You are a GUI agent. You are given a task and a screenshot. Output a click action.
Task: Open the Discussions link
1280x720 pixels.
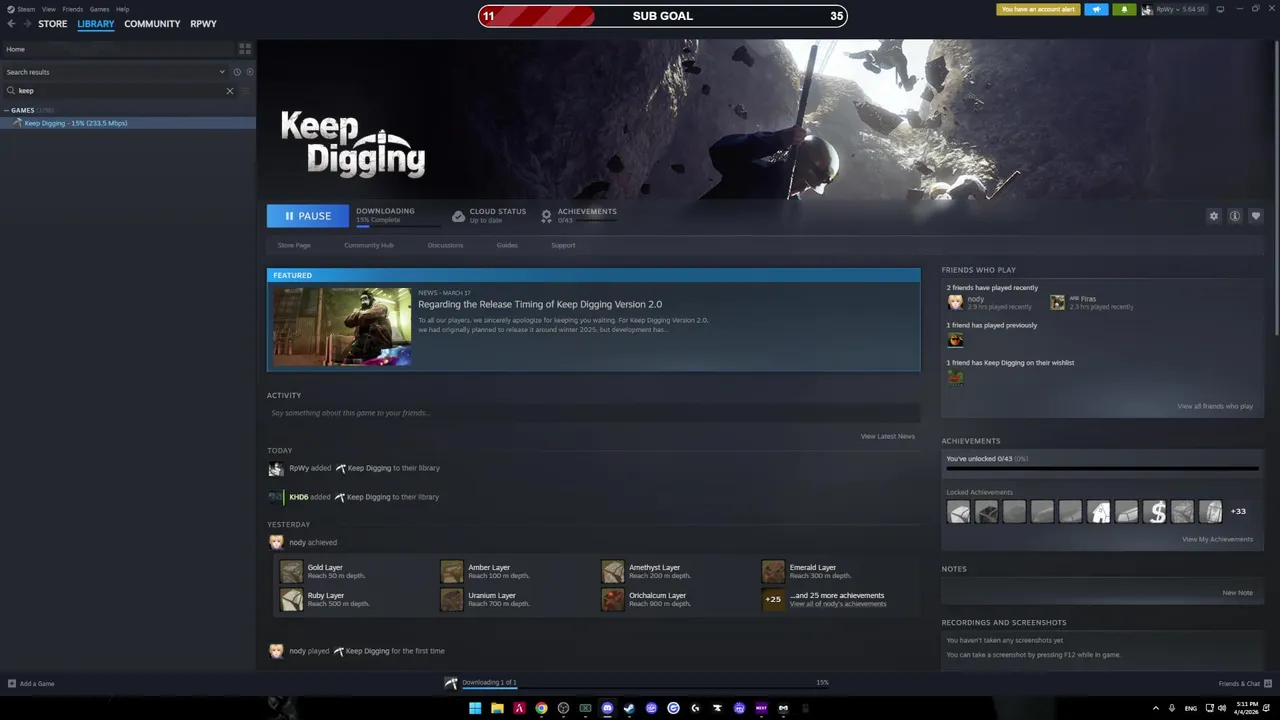click(445, 245)
